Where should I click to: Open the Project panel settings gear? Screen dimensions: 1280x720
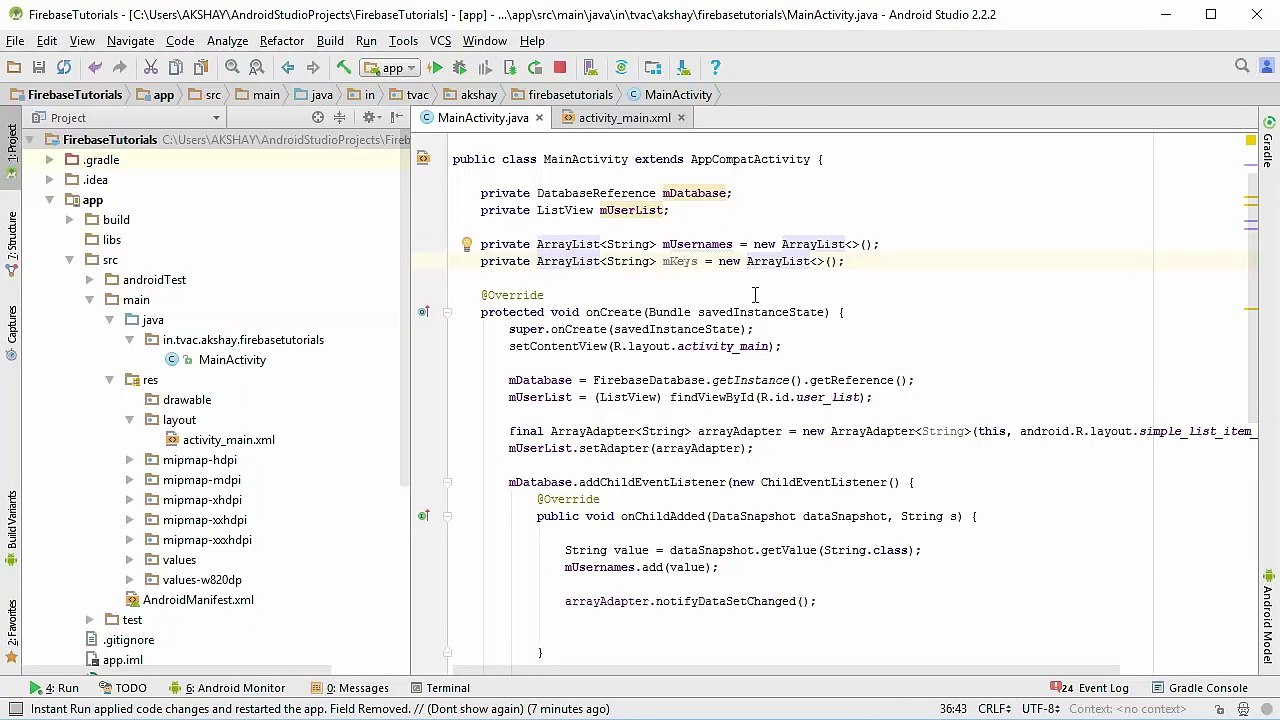pos(370,118)
